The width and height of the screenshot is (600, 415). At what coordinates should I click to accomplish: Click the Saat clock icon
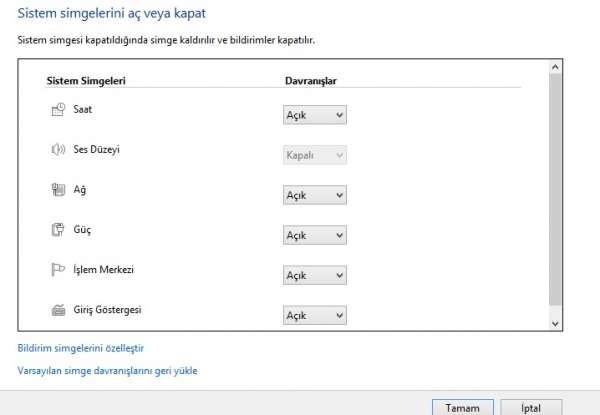coord(58,109)
